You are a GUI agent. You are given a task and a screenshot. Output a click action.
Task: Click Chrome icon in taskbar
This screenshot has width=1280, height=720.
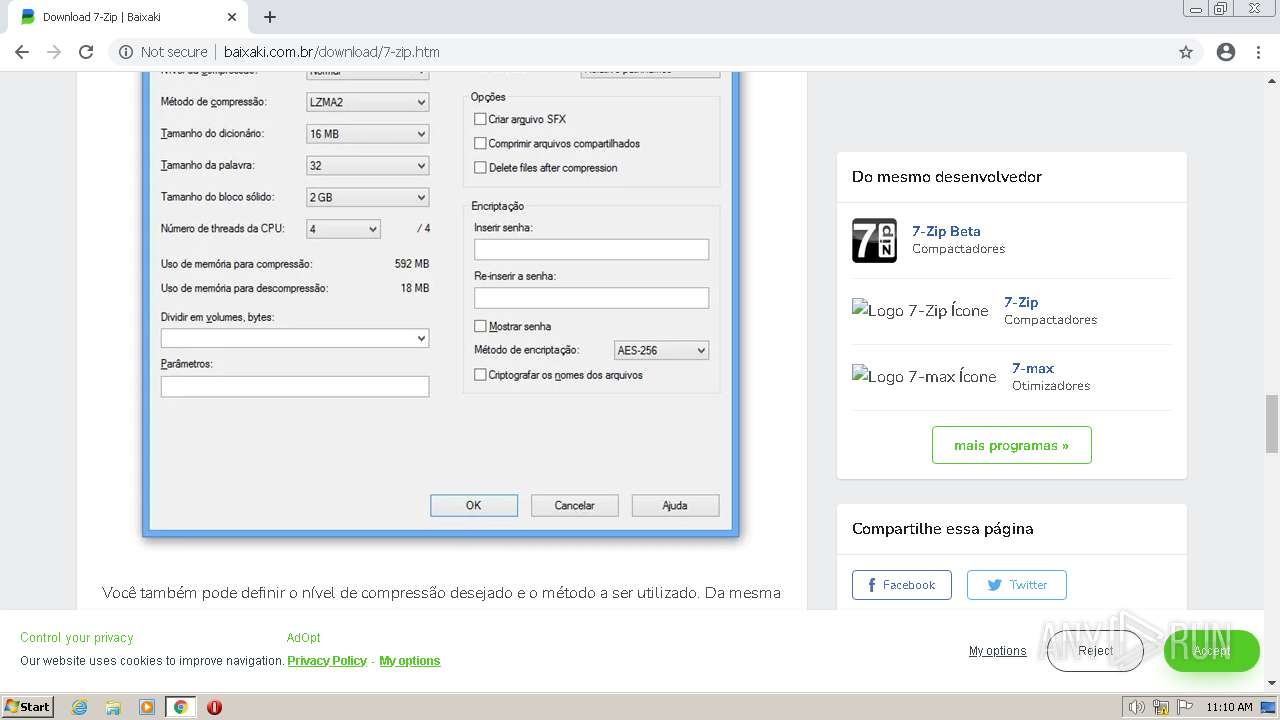[180, 707]
